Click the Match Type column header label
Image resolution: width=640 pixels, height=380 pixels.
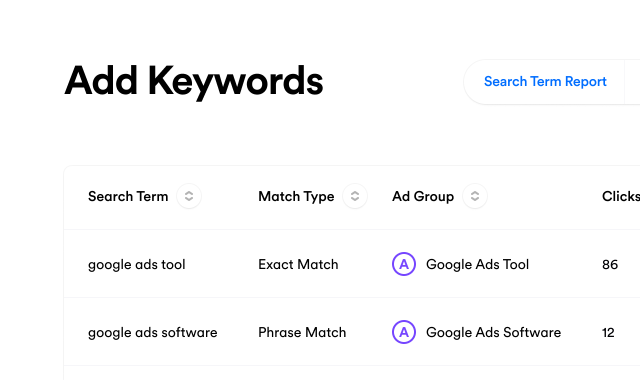point(296,196)
